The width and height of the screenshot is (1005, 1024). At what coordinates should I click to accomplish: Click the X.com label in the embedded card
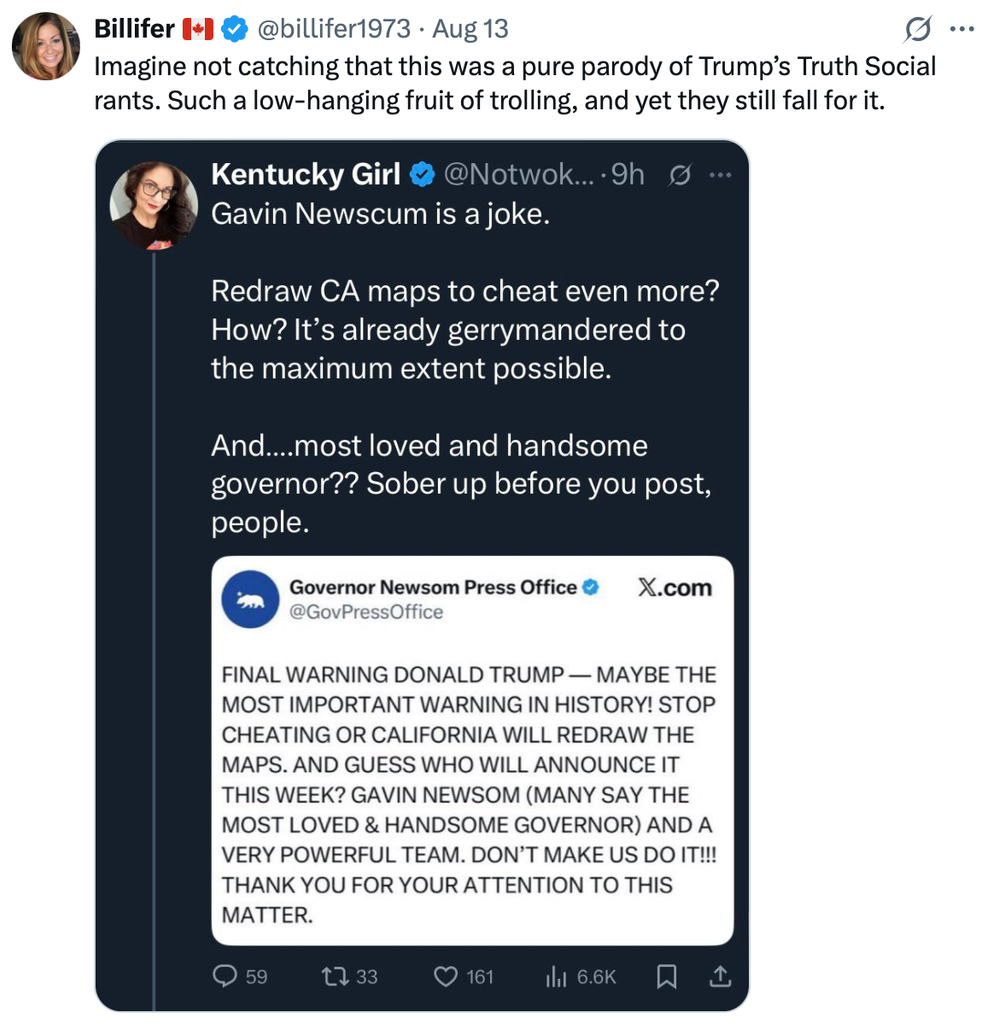click(675, 588)
